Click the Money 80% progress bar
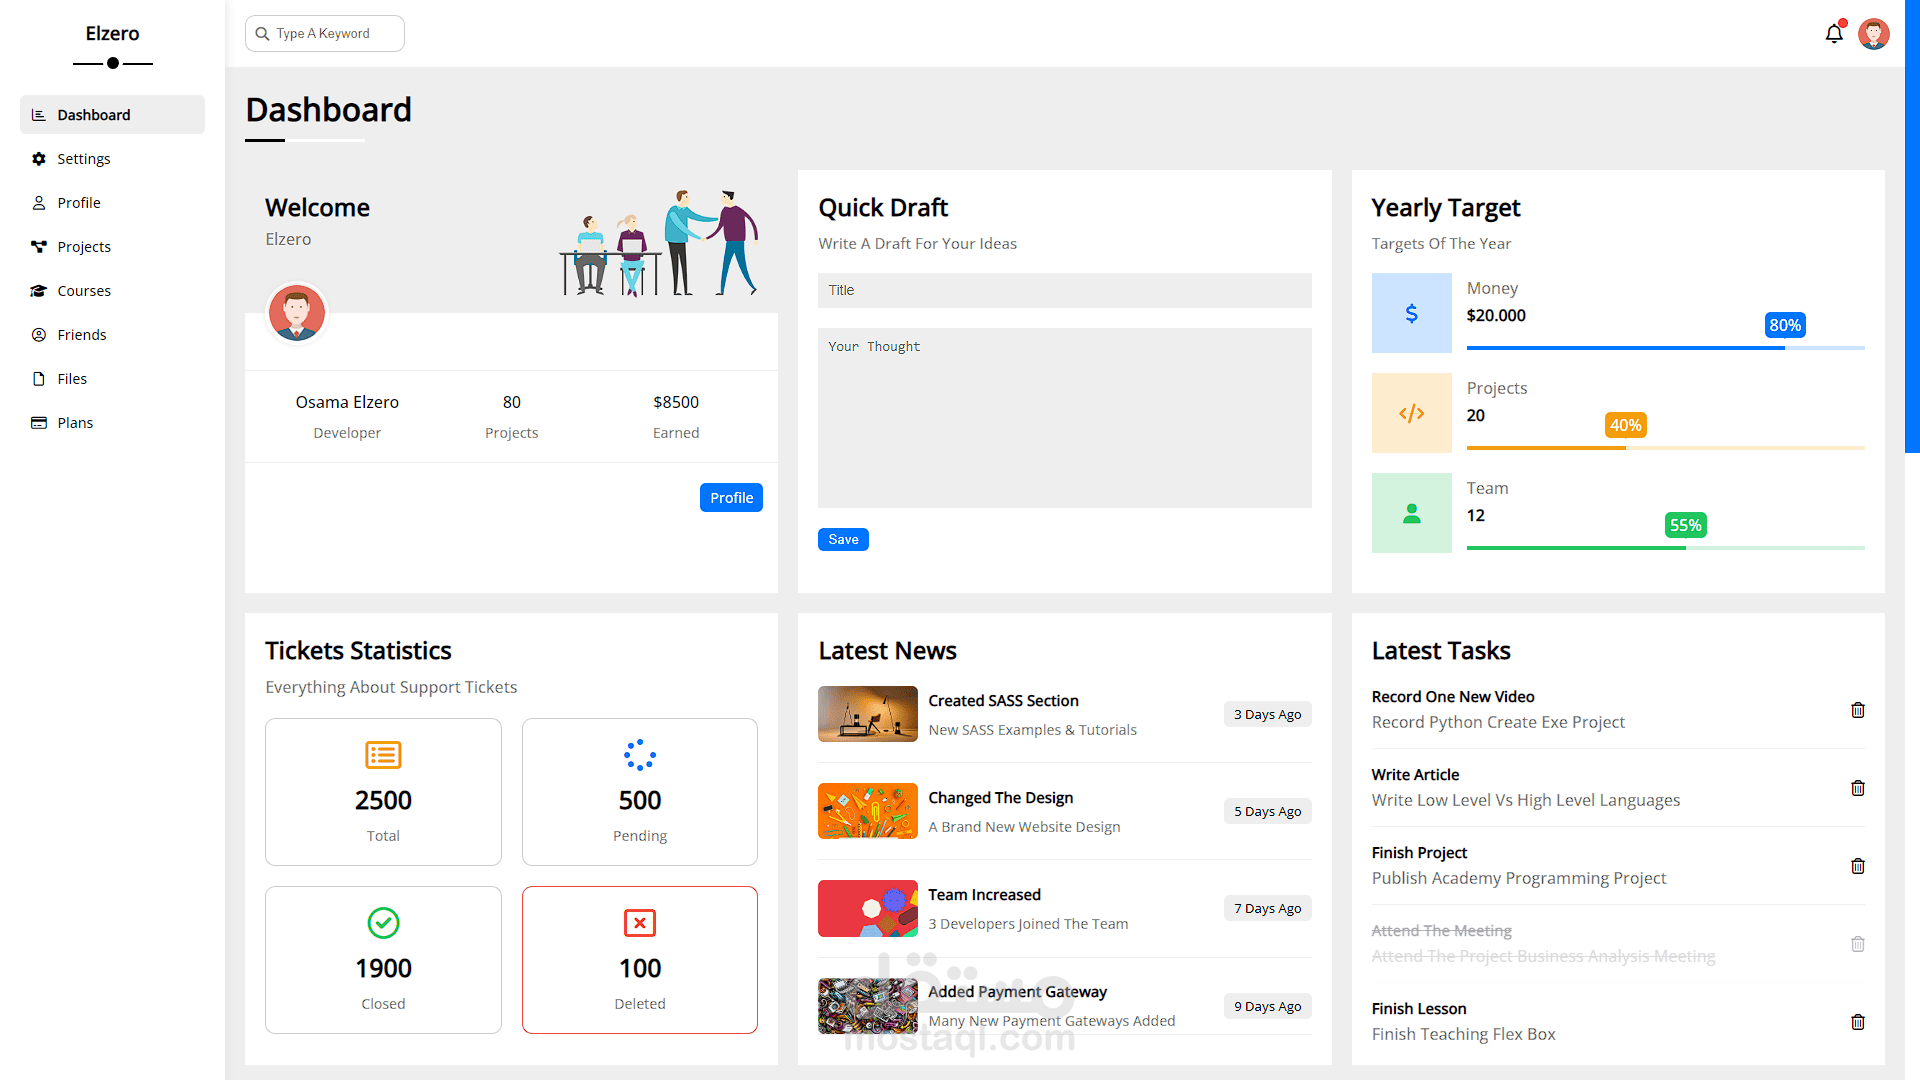This screenshot has width=1920, height=1080. point(1666,348)
